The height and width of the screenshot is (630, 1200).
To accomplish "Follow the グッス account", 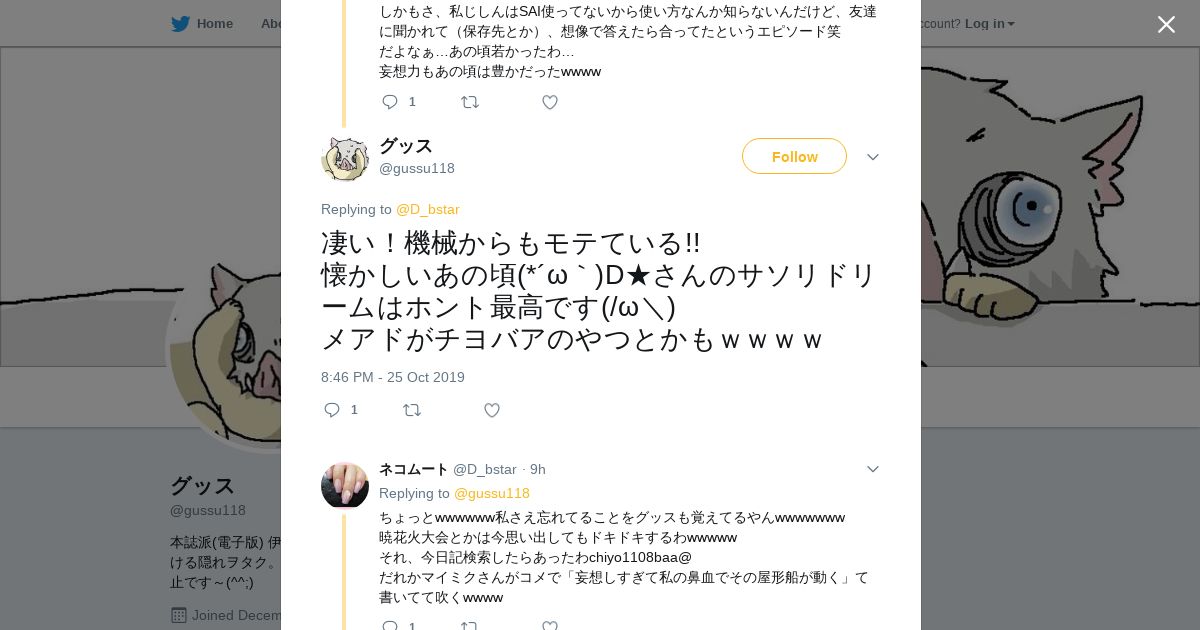I will [x=794, y=156].
